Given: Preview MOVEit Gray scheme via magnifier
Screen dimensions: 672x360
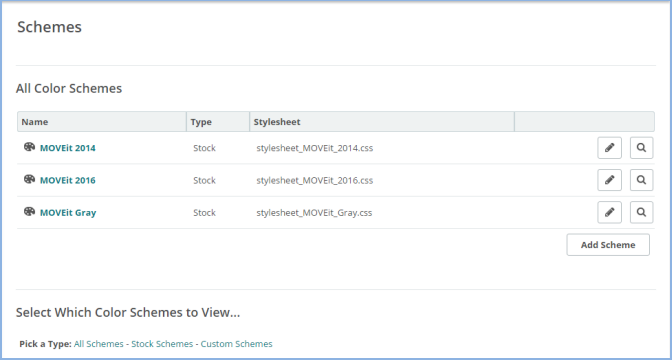Looking at the screenshot, I should click(642, 212).
